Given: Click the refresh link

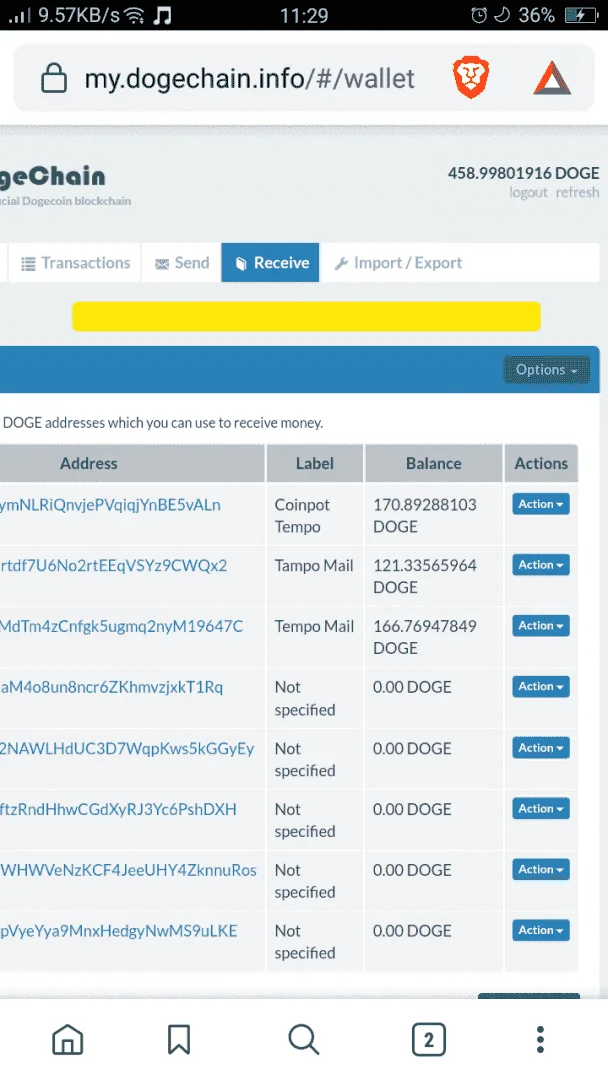Looking at the screenshot, I should [577, 192].
